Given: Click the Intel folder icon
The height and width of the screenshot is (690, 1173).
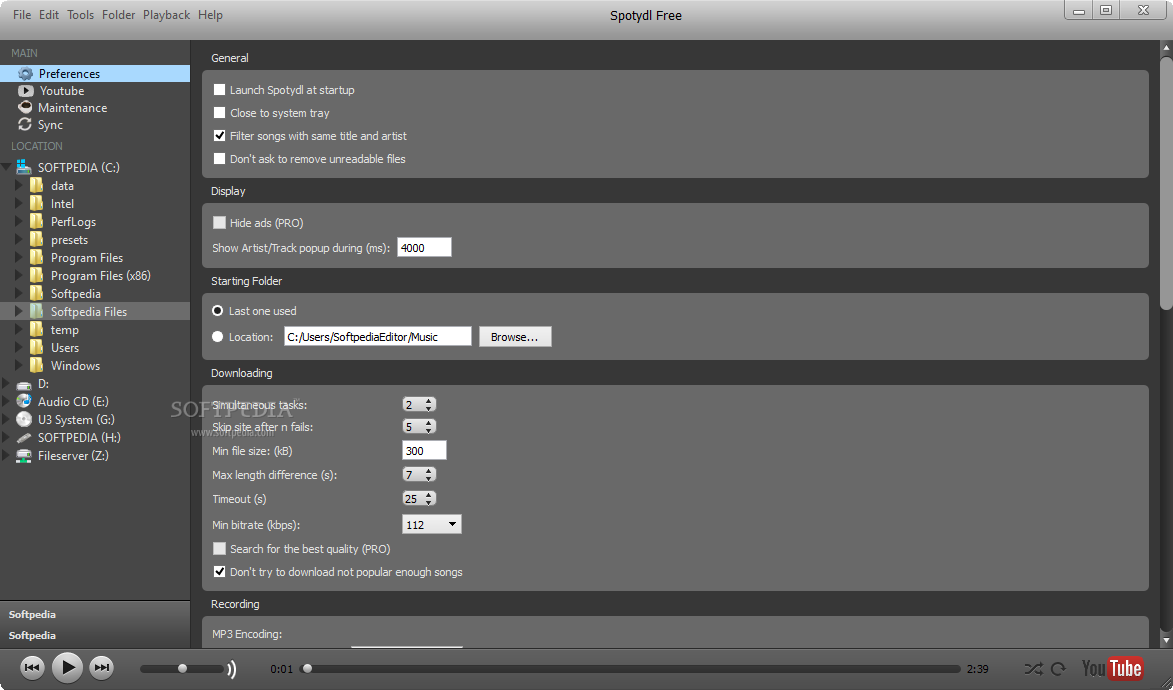Looking at the screenshot, I should click(36, 204).
